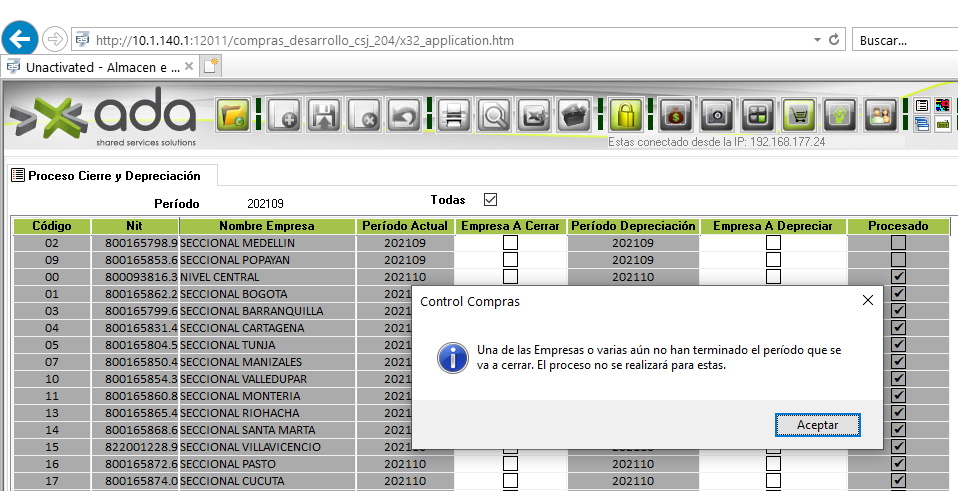Toggle Procesado checkbox for Seccional Medellin
This screenshot has width=958, height=491.
point(898,243)
